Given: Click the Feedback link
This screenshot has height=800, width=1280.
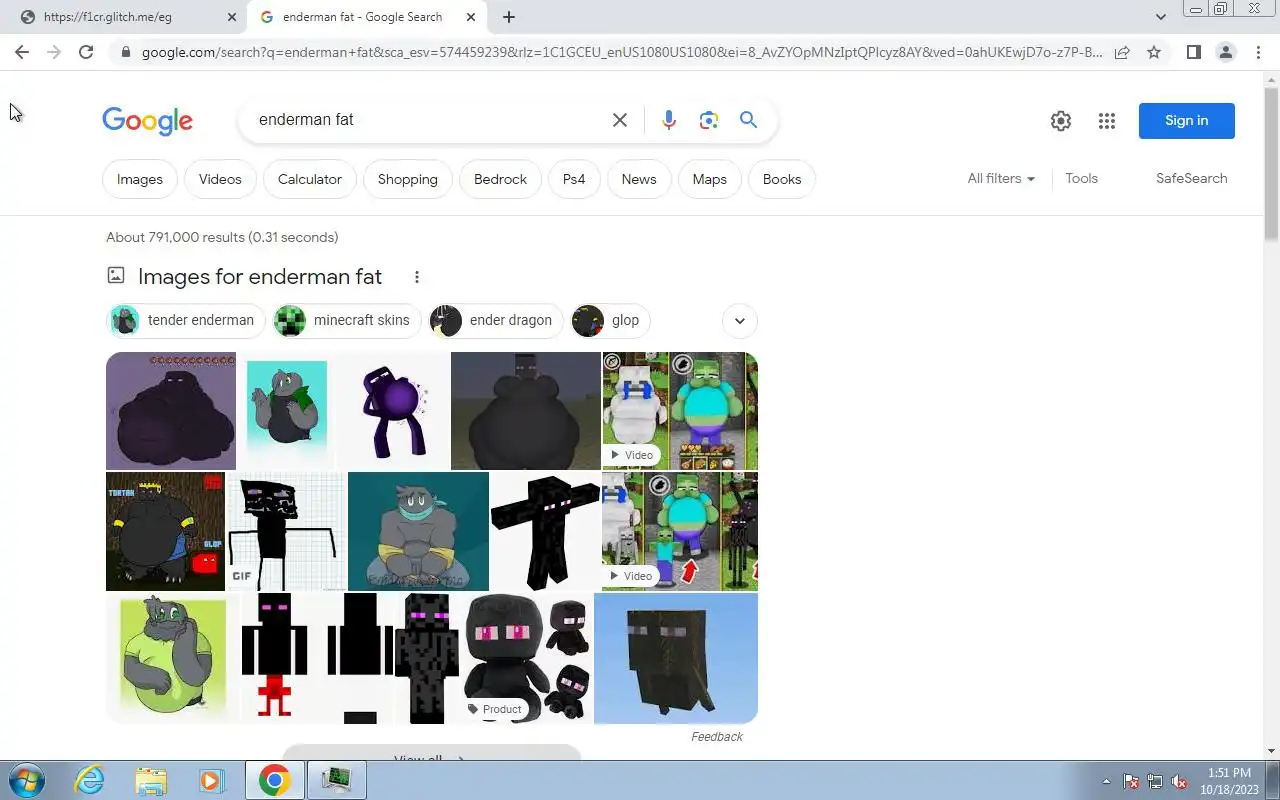Looking at the screenshot, I should (717, 737).
